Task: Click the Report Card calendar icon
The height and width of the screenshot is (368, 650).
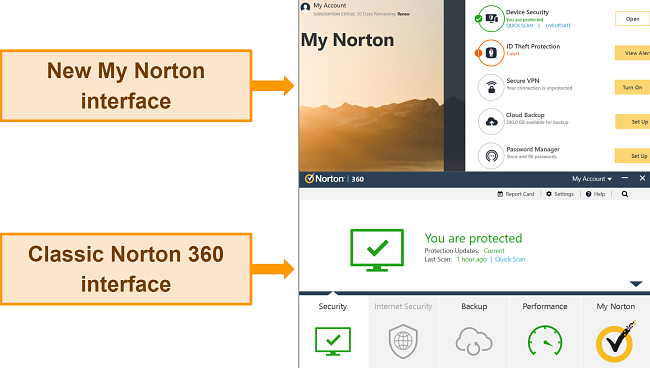Action: coord(500,194)
